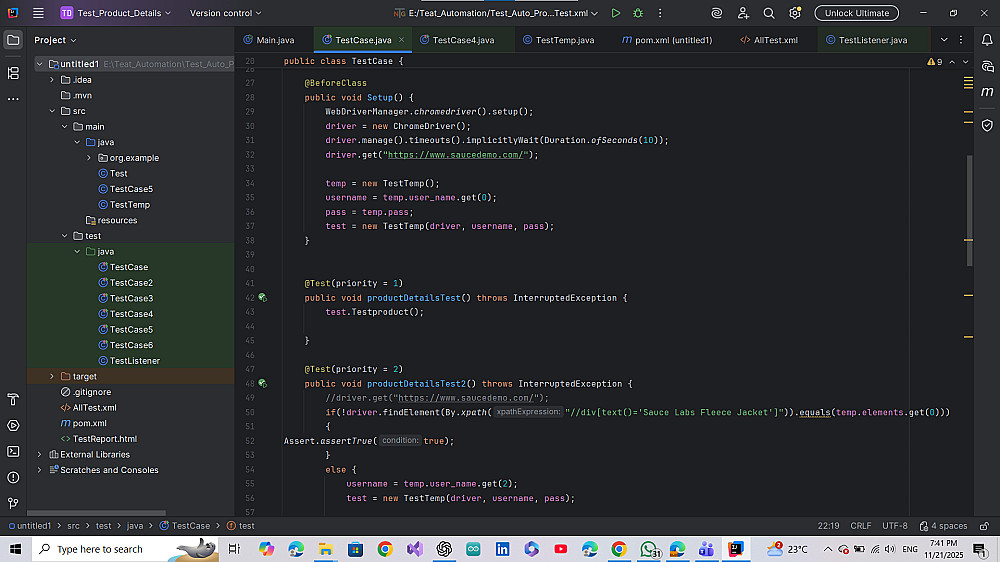1000x562 pixels.
Task: Show the Problems tool window
Action: tap(13, 477)
